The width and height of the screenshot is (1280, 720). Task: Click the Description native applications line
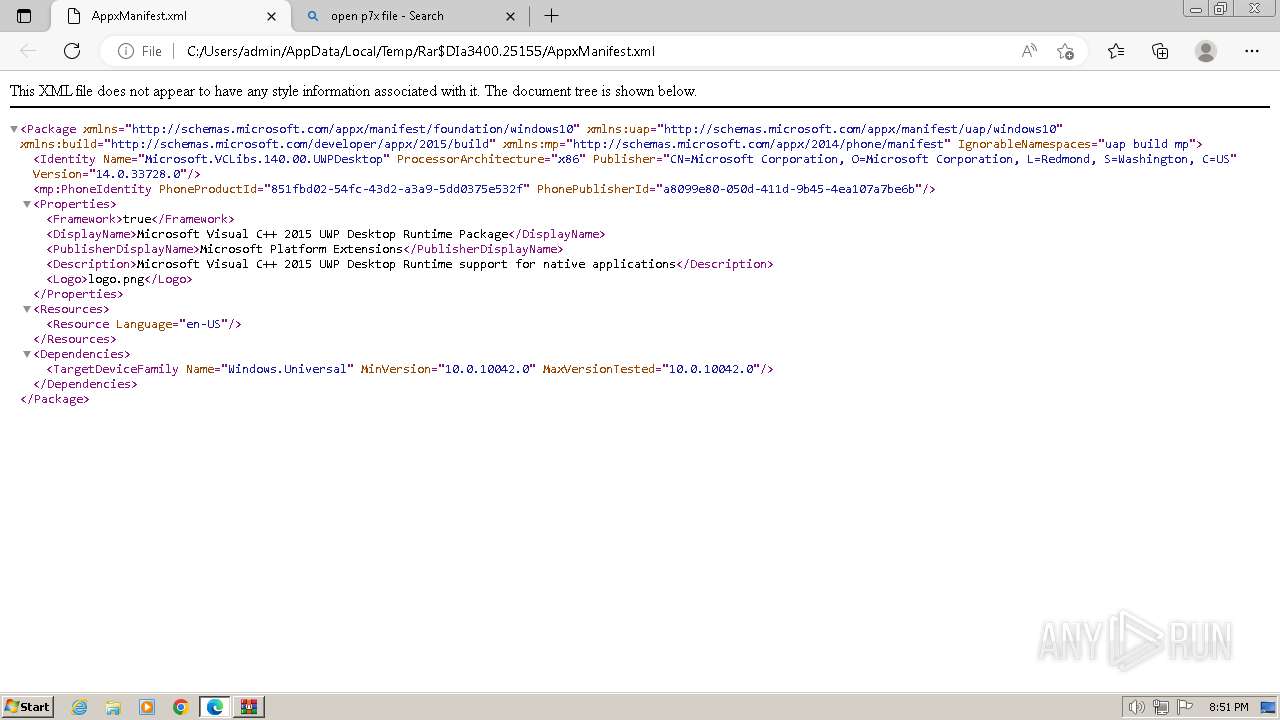[x=410, y=264]
